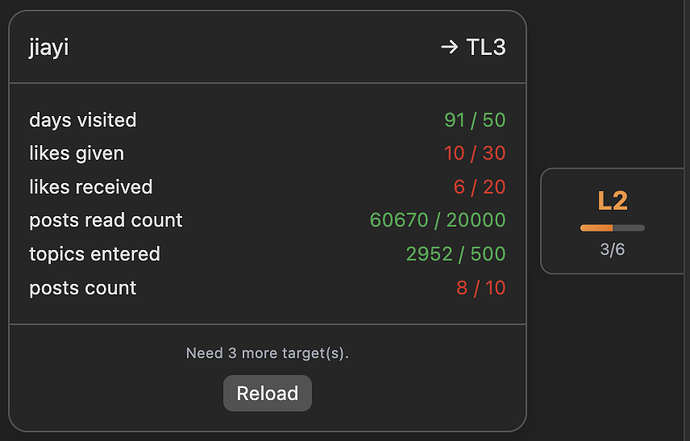This screenshot has height=441, width=690.
Task: Select the 91 / 50 value
Action: pos(475,120)
